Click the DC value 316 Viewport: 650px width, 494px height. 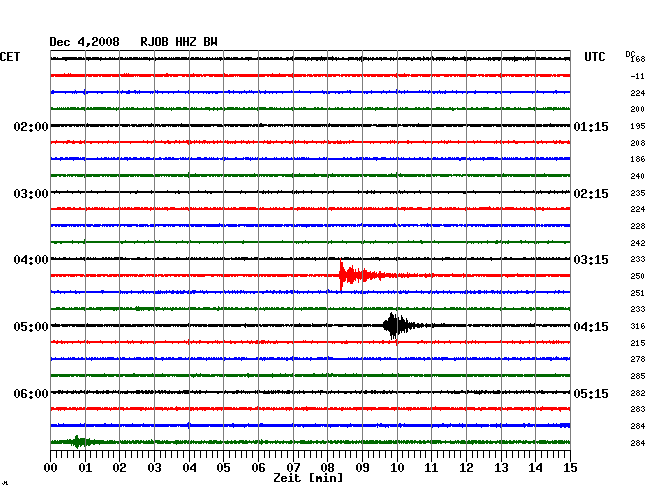point(638,326)
